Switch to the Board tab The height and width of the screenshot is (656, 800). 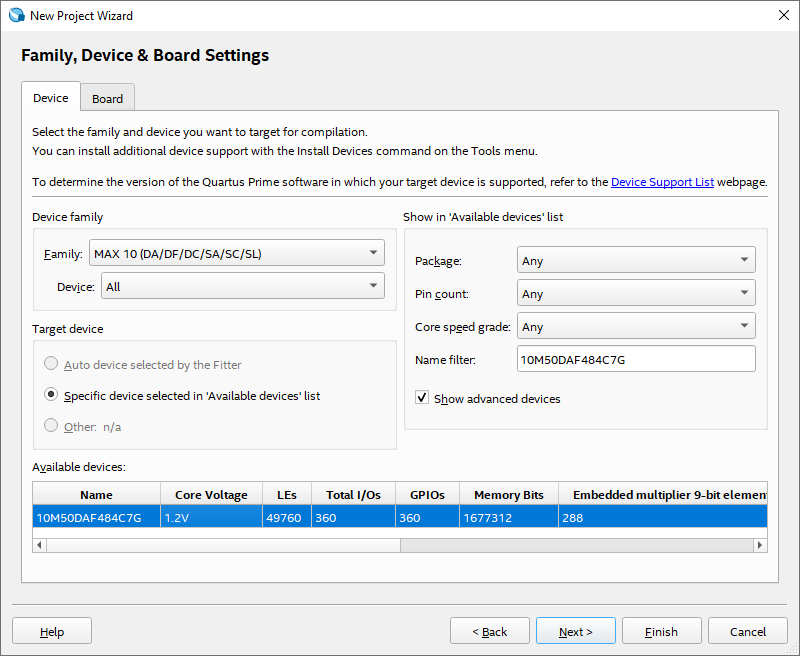[x=107, y=98]
